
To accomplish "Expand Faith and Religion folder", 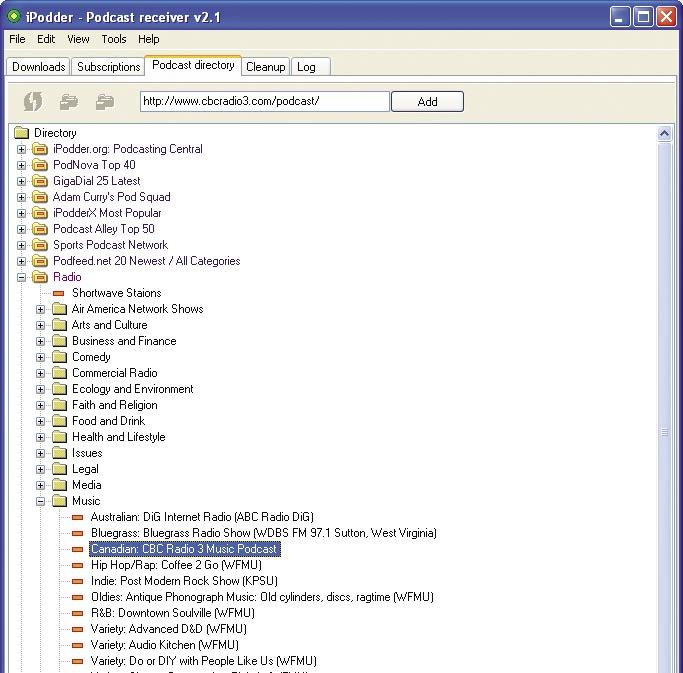I will pyautogui.click(x=41, y=406).
